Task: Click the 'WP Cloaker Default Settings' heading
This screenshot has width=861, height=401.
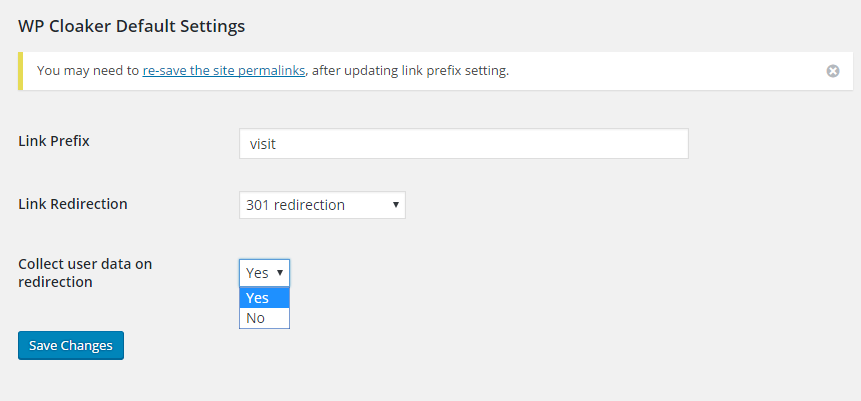Action: pos(131,26)
